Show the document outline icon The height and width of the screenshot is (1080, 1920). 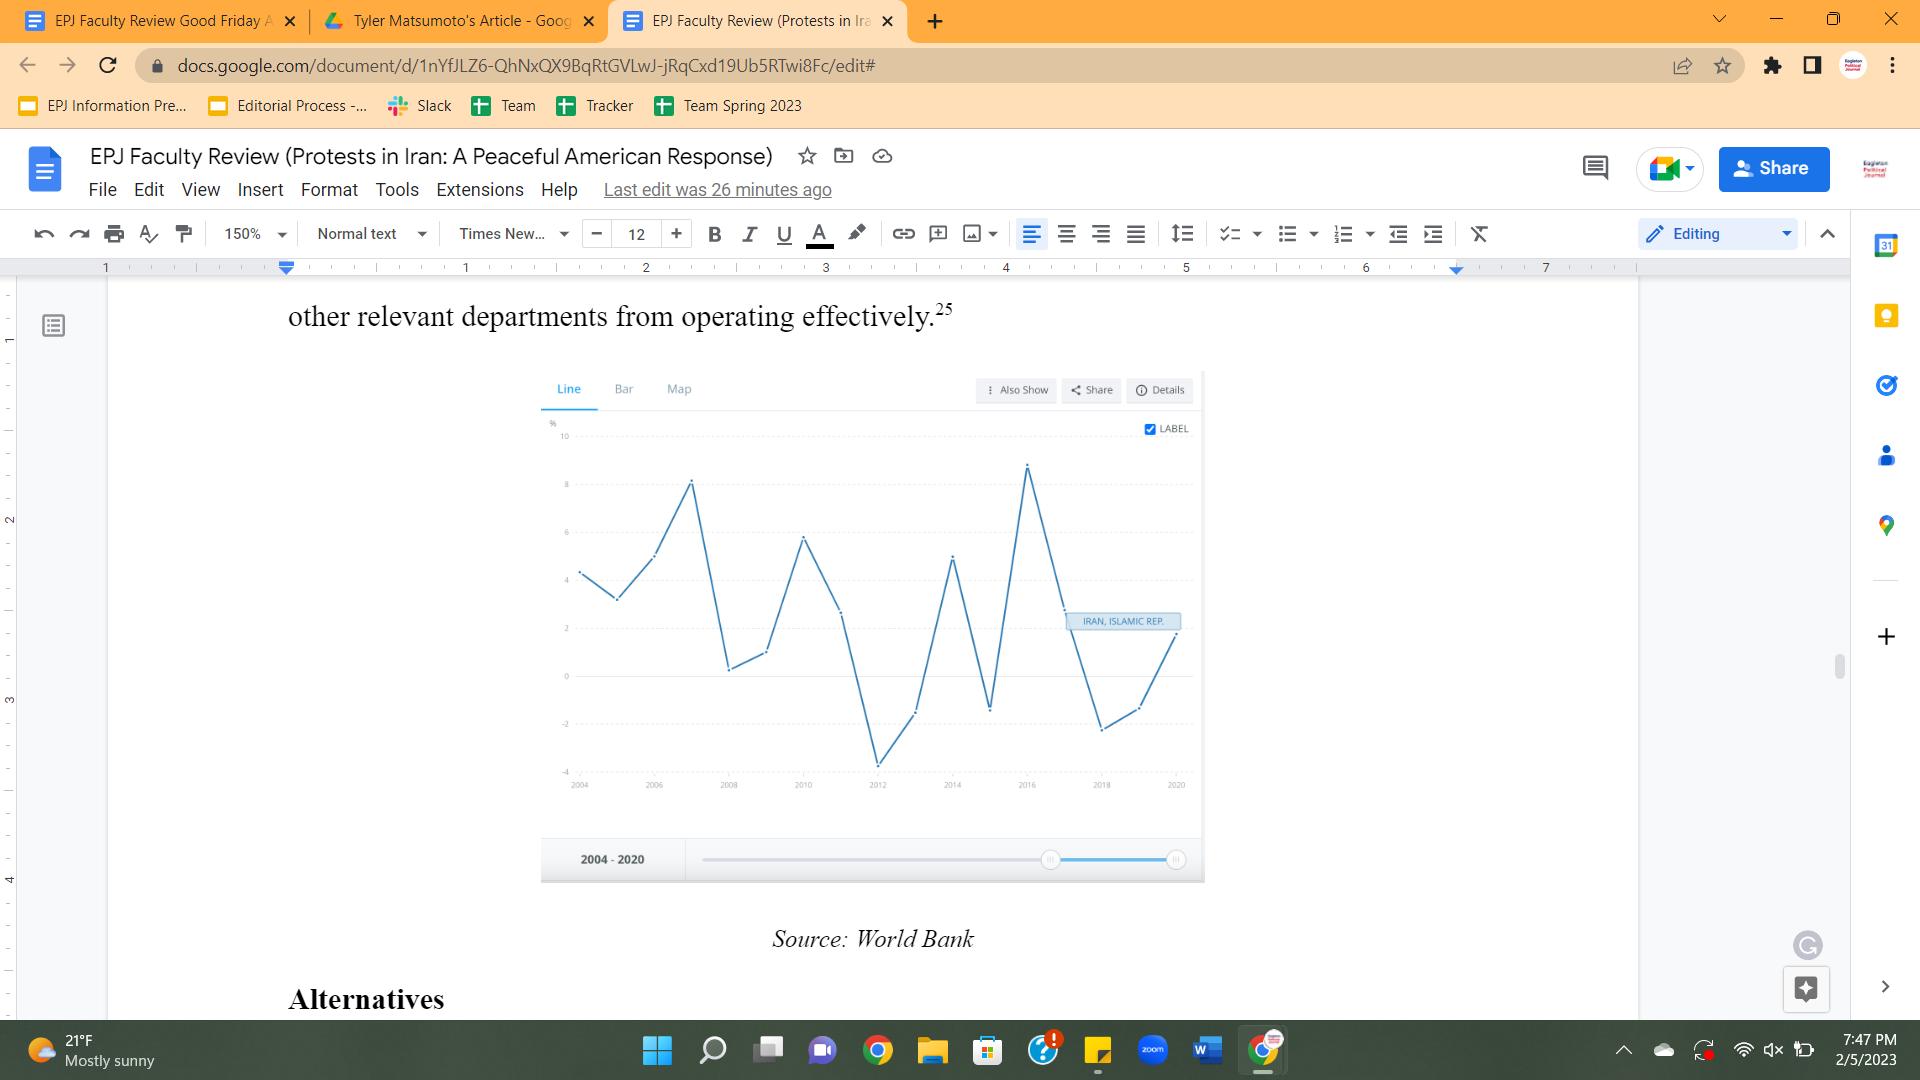click(54, 326)
